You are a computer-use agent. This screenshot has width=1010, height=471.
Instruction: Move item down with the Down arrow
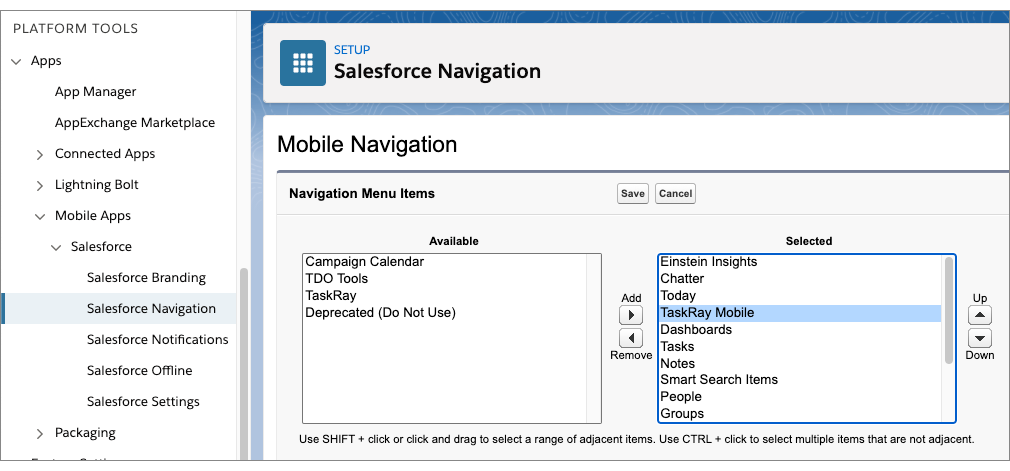pos(980,338)
